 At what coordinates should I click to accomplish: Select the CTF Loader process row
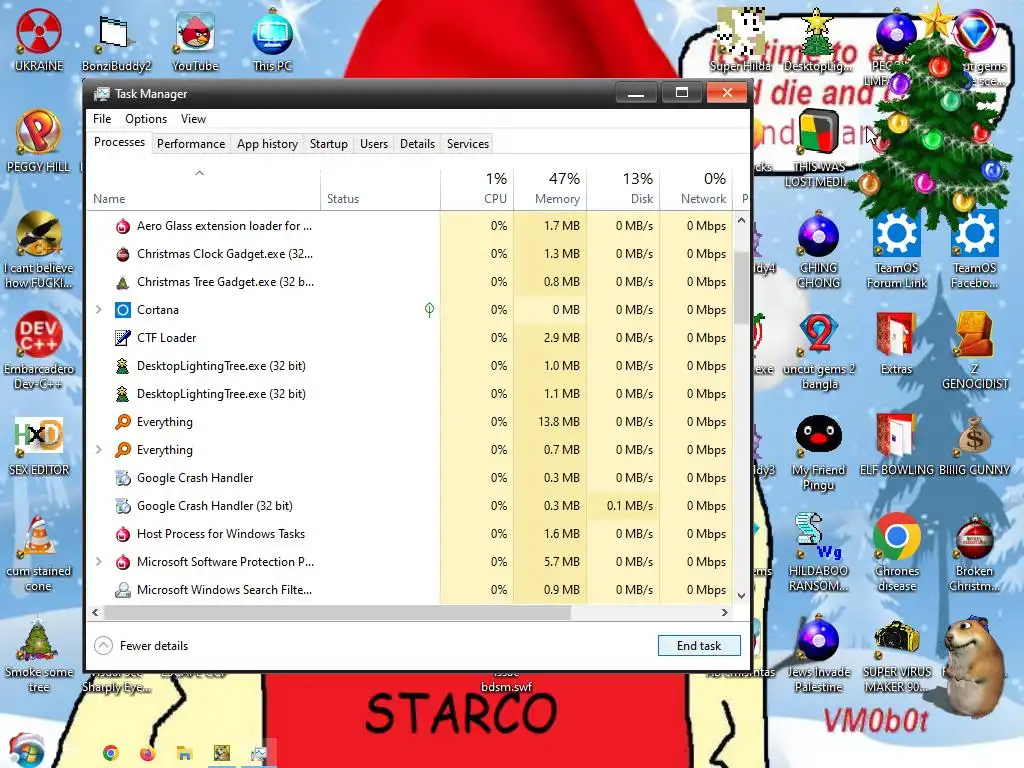point(410,338)
